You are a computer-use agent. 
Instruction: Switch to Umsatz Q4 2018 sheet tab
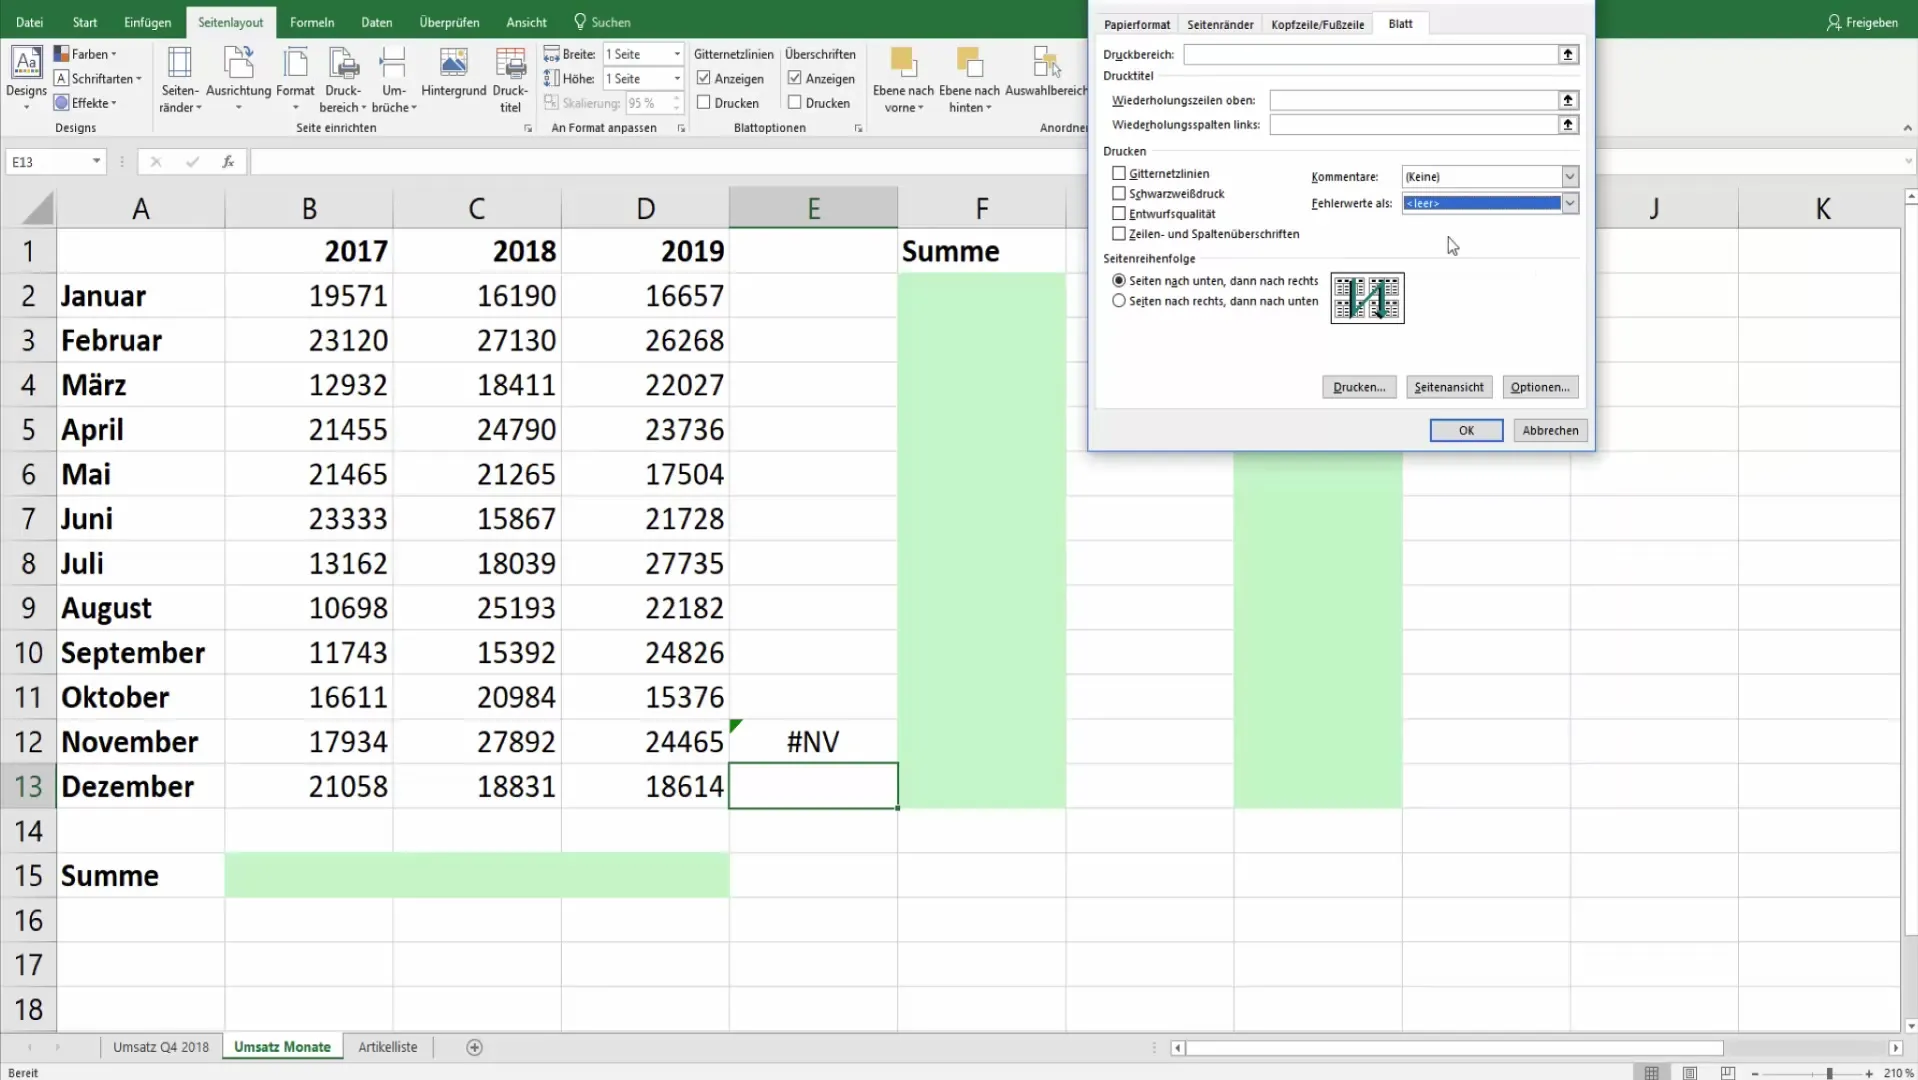(x=161, y=1047)
